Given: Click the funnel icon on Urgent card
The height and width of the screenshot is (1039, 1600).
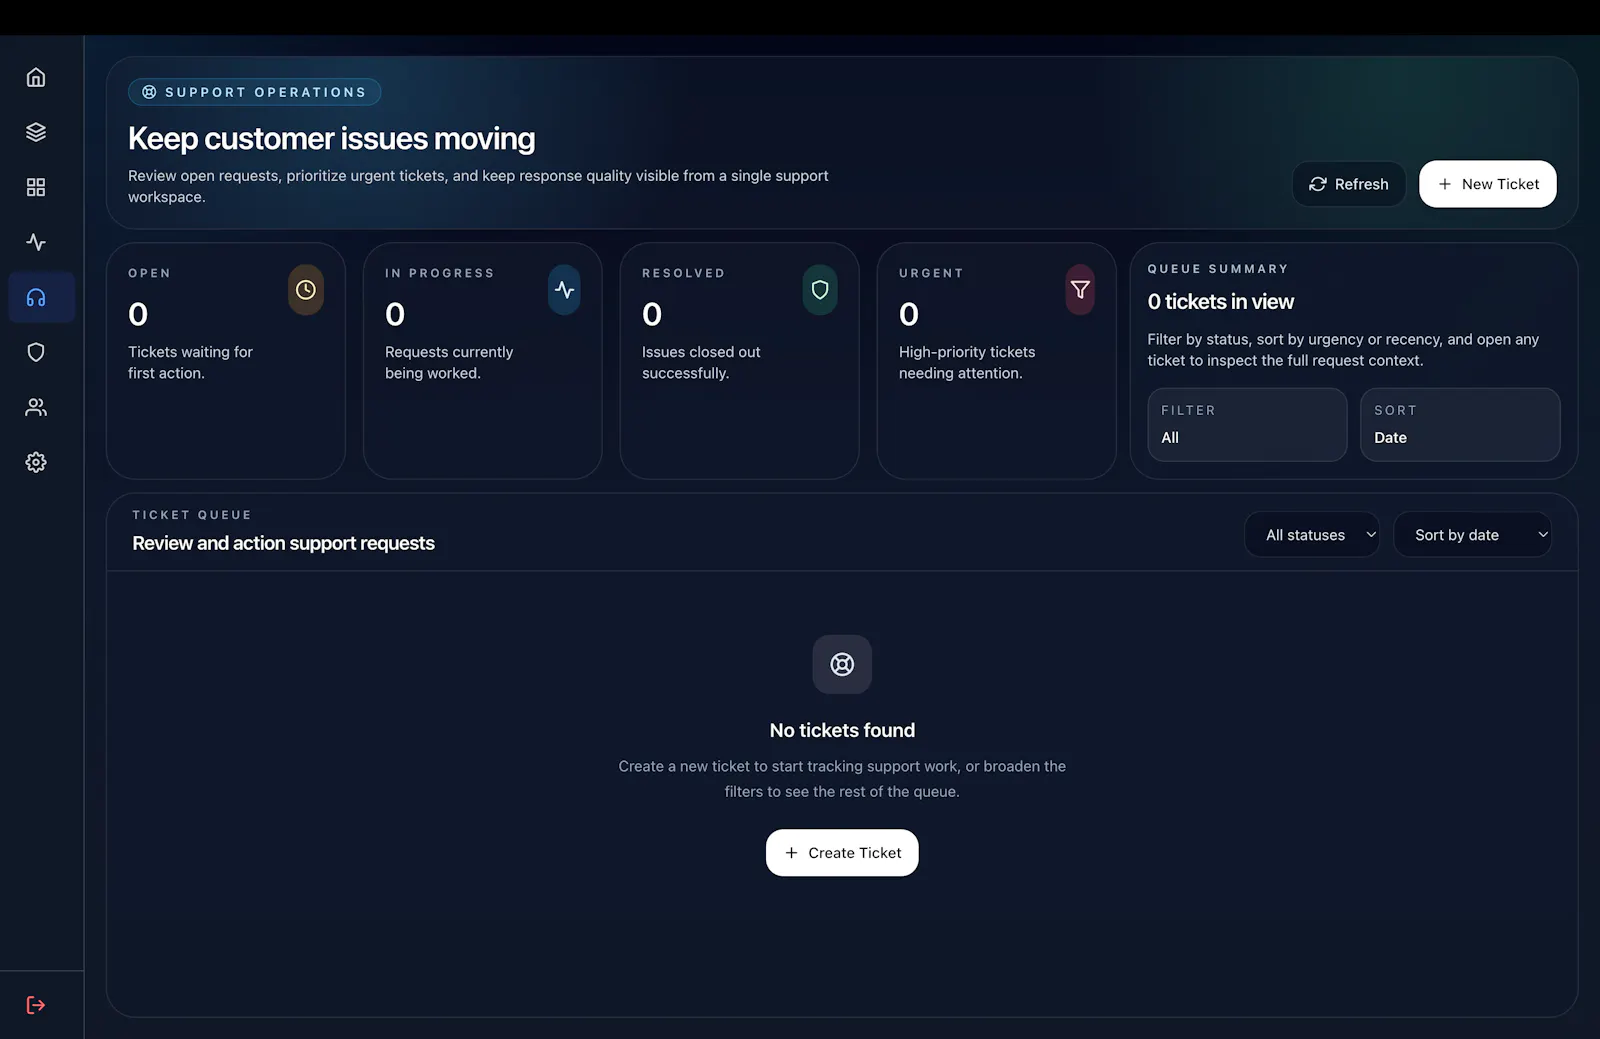Looking at the screenshot, I should click(x=1080, y=290).
